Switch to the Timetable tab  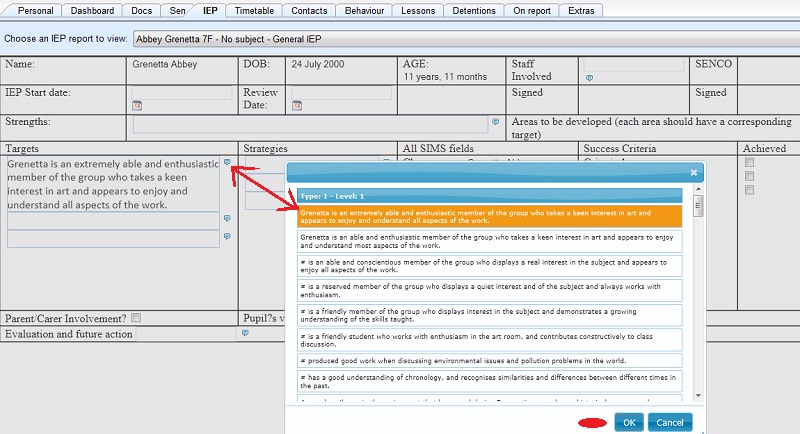[x=252, y=11]
